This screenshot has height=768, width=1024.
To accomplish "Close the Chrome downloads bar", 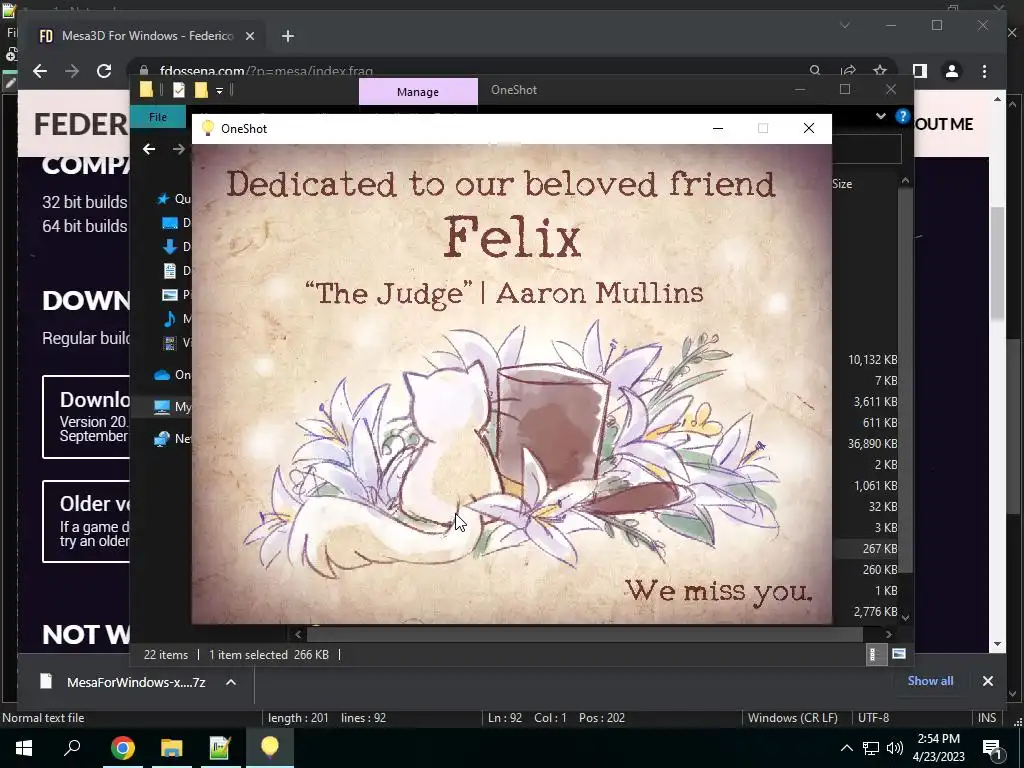I will 987,681.
